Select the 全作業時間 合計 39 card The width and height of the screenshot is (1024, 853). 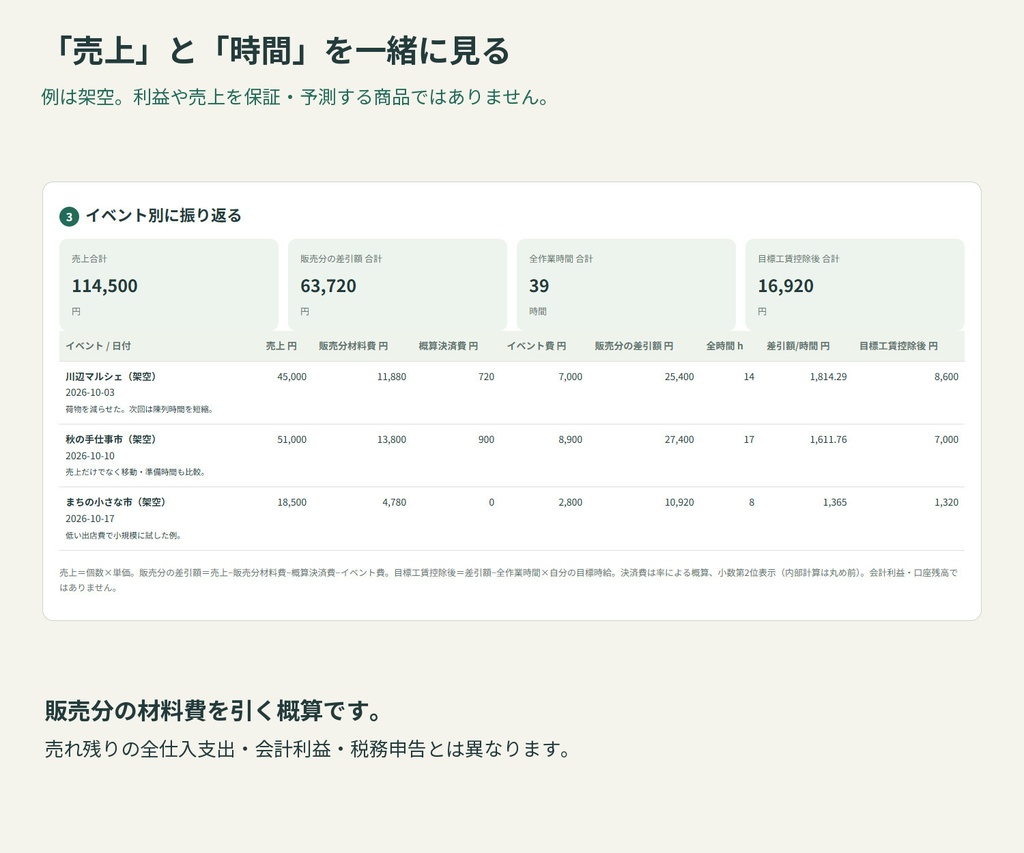(626, 285)
